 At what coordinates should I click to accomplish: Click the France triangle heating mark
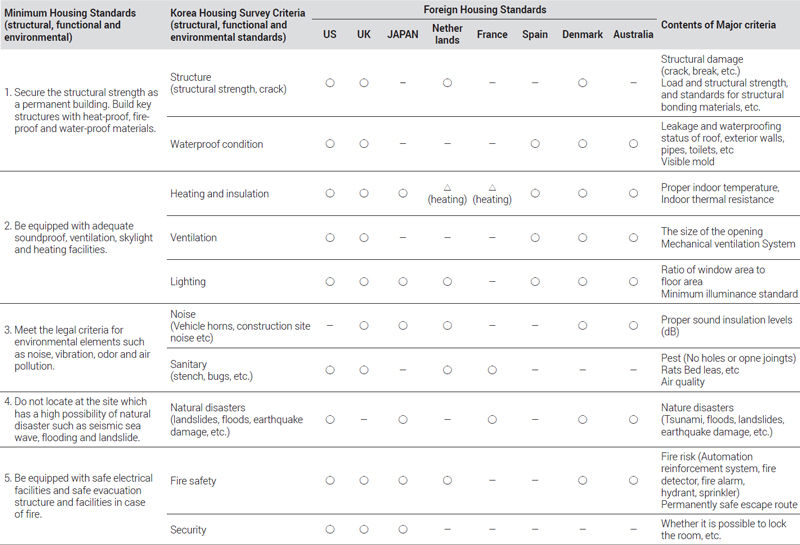(x=492, y=187)
